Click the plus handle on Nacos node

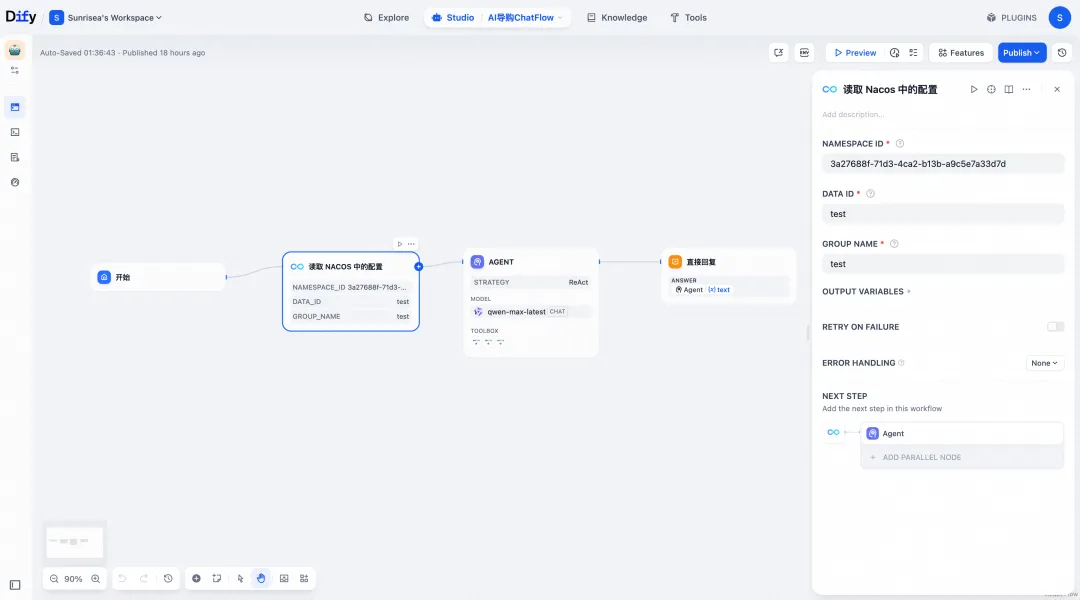tap(418, 267)
